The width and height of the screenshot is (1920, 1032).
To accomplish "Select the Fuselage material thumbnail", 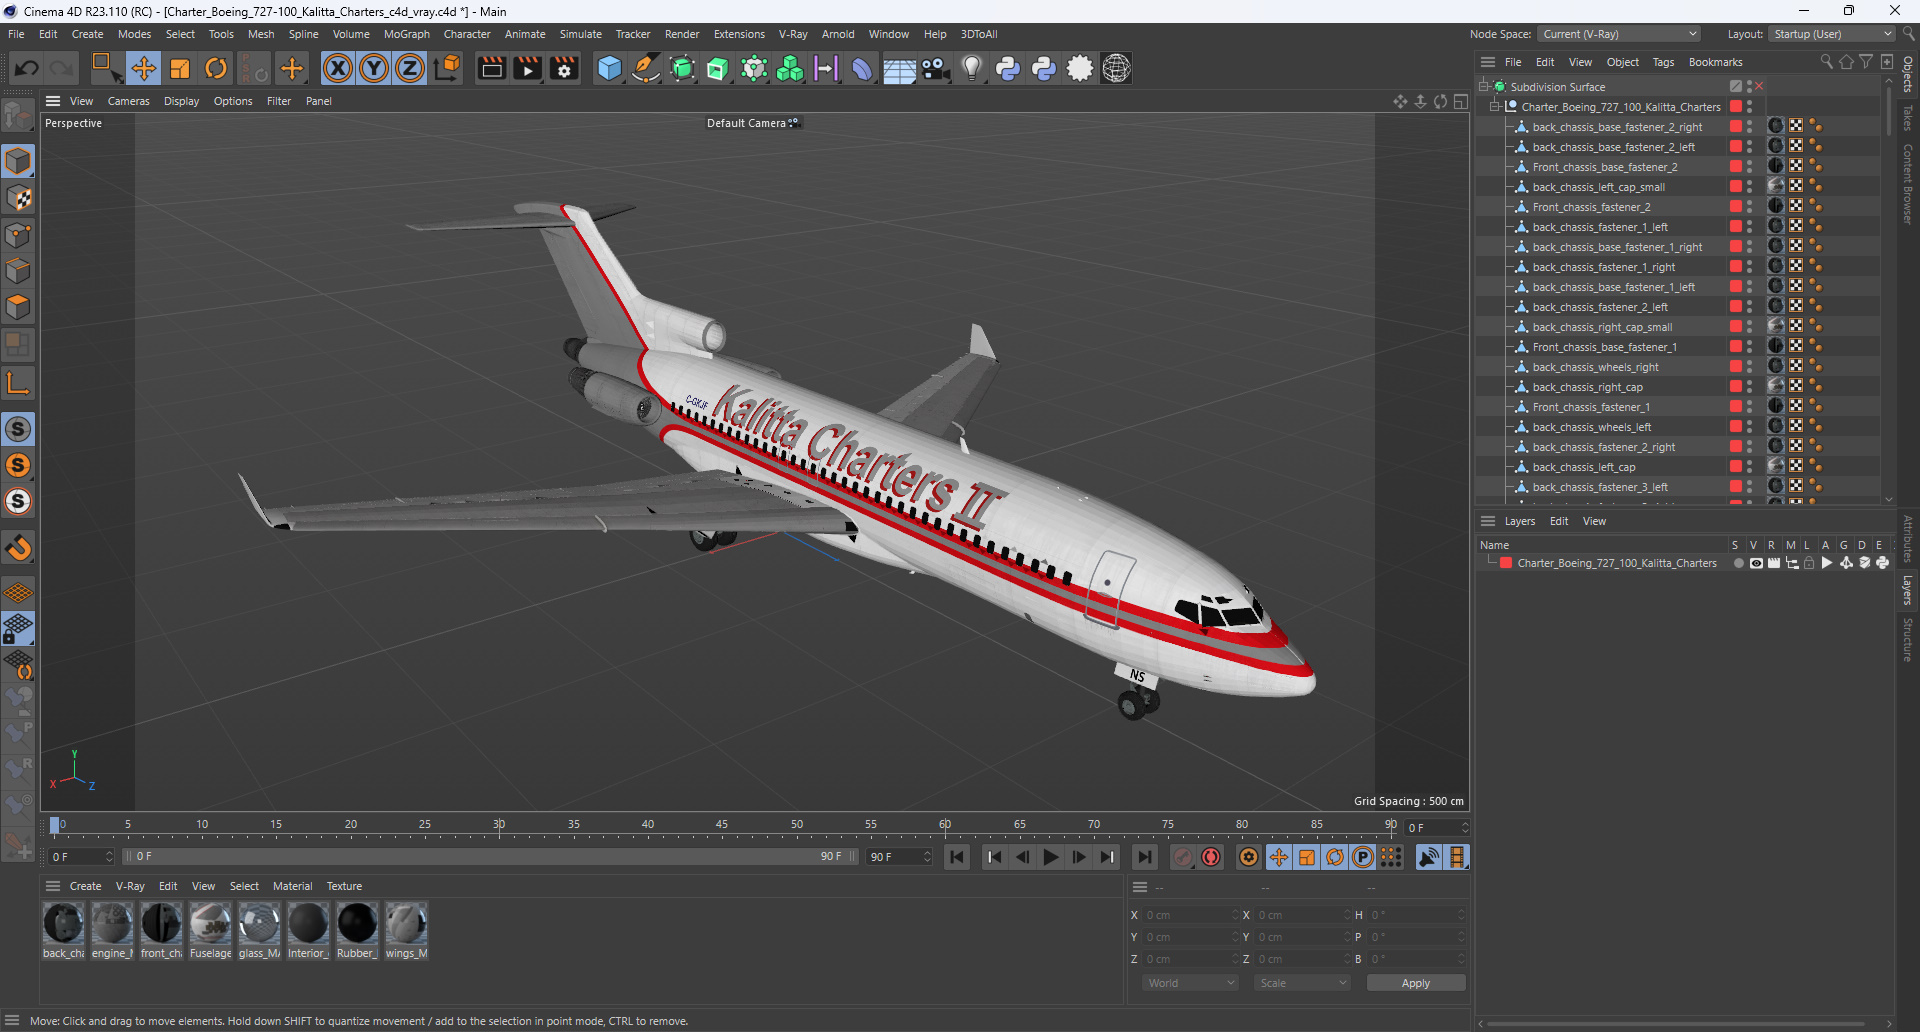I will pos(210,930).
